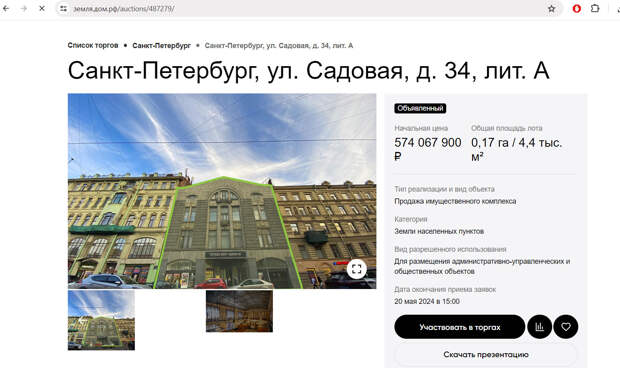
Task: Go to Санкт-Петербург breadcrumb link
Action: click(x=161, y=45)
